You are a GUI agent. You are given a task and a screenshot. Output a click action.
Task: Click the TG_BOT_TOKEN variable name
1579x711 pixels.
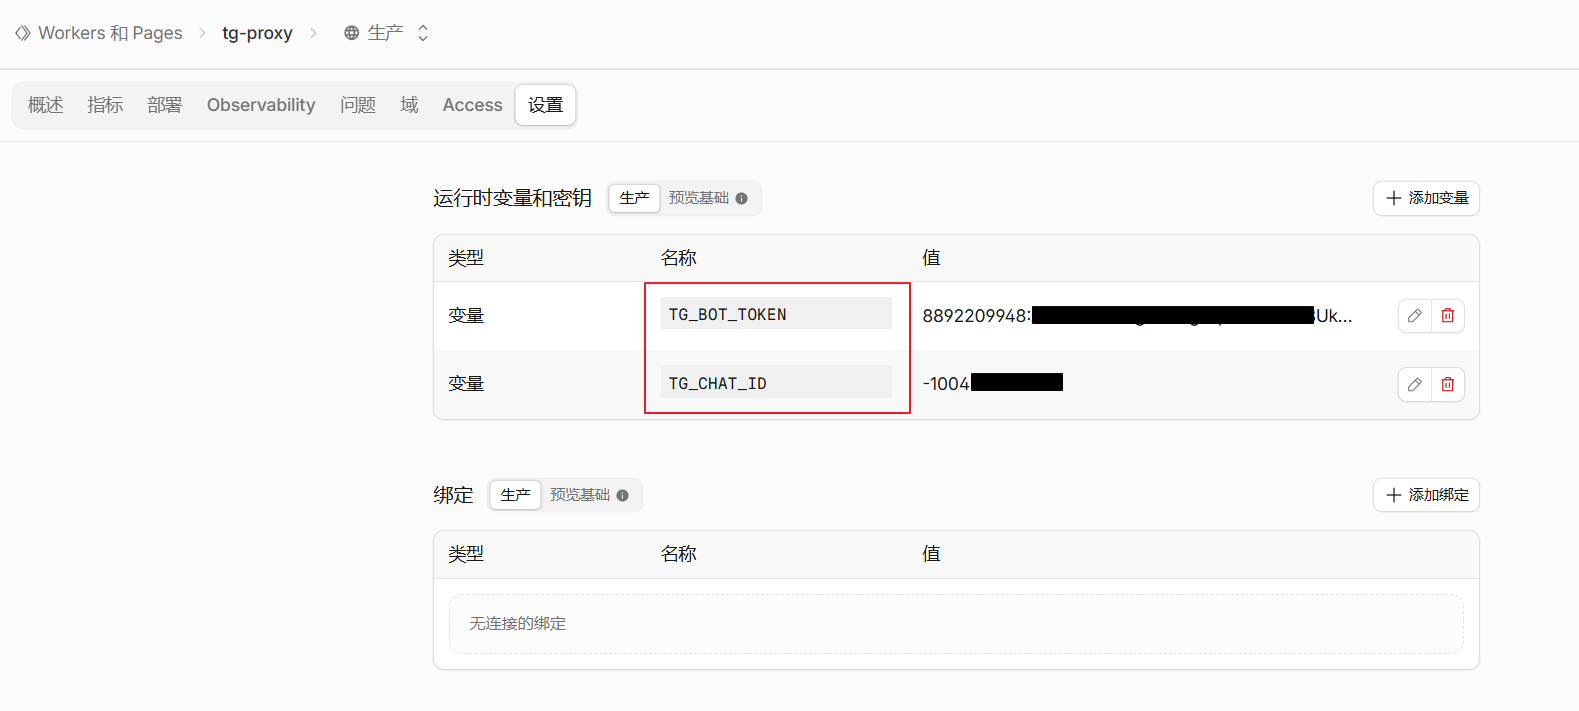coord(727,314)
